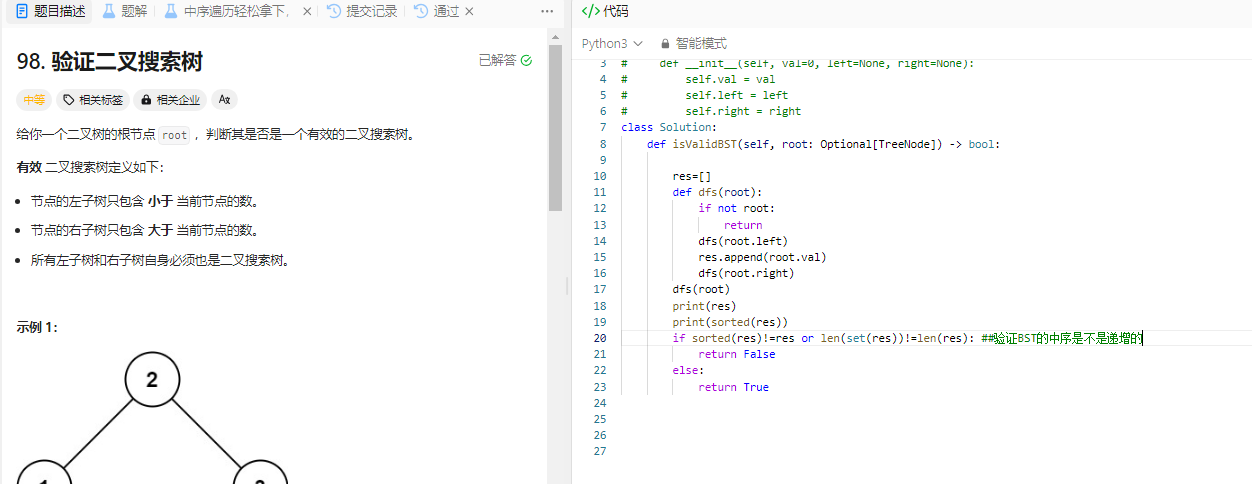1252x484 pixels.
Task: Click line number 7 in editor
Action: pos(602,127)
